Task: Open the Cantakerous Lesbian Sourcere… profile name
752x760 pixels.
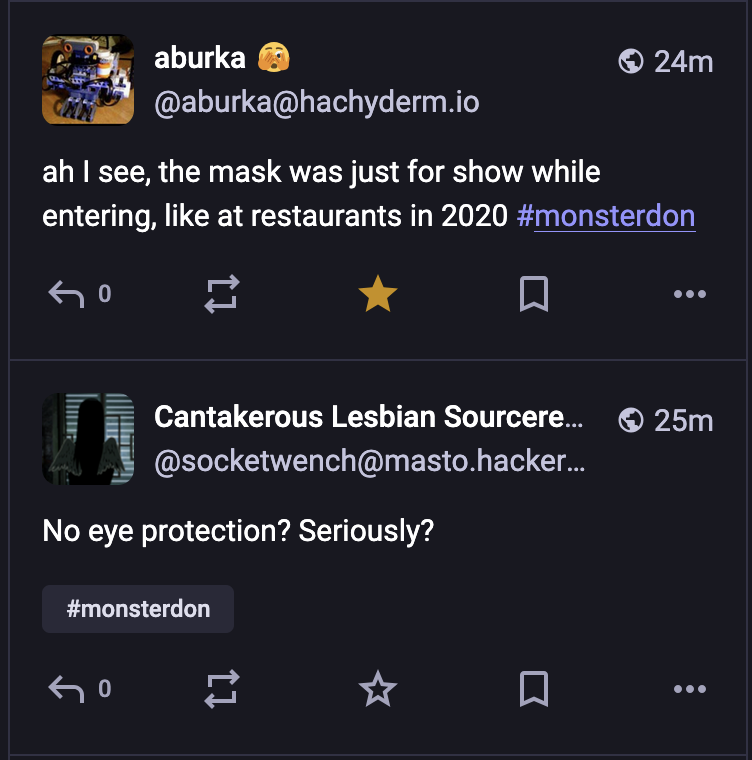Action: [368, 417]
